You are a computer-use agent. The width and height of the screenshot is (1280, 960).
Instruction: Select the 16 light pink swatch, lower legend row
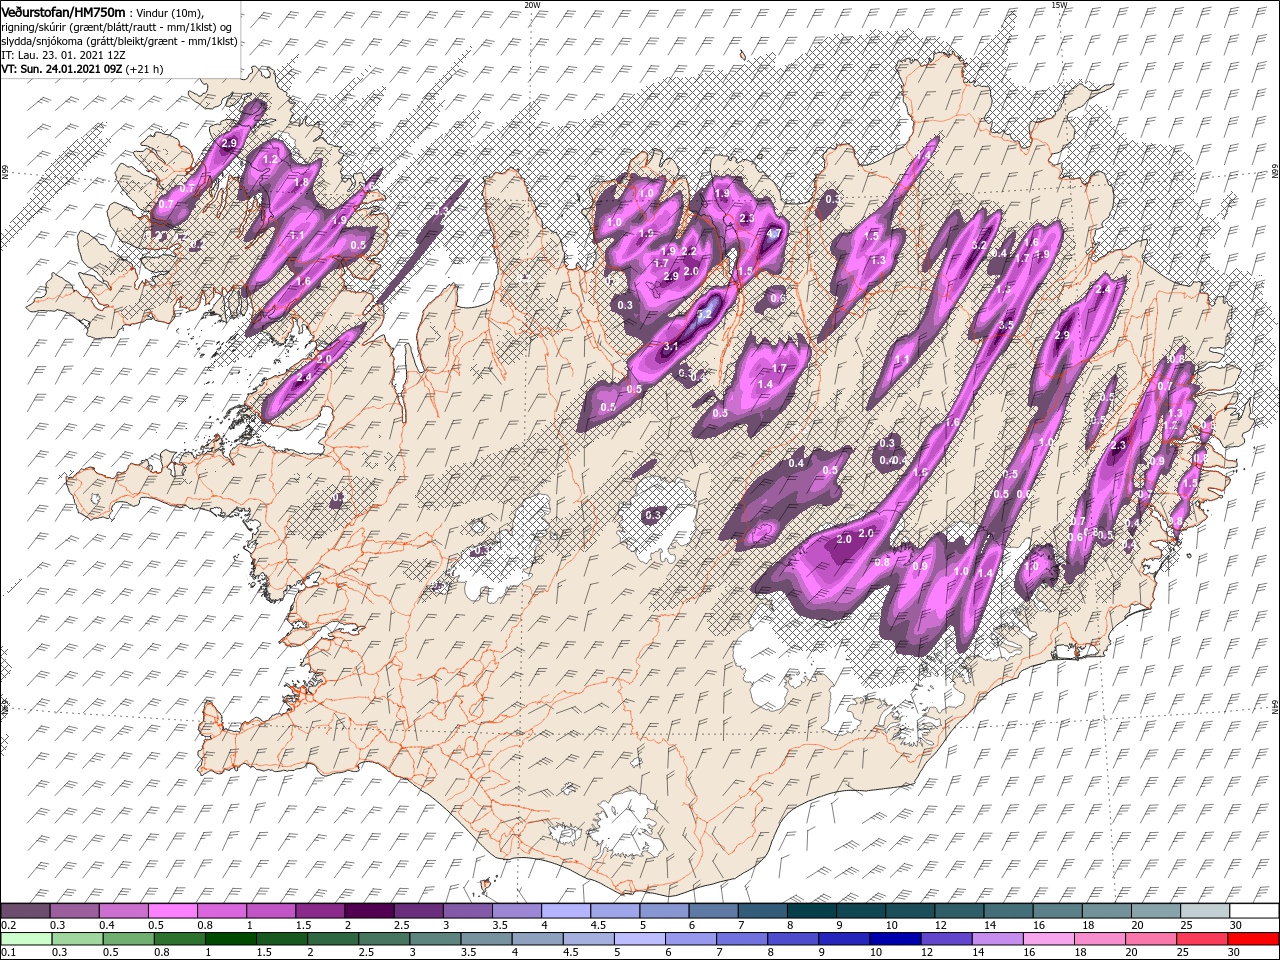pos(1049,939)
